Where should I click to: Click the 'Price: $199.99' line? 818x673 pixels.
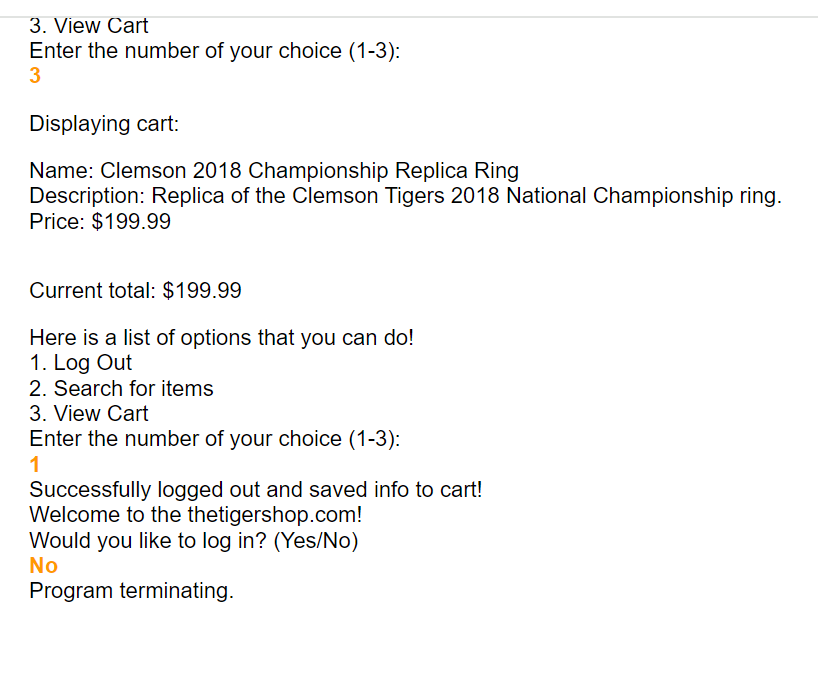[100, 221]
